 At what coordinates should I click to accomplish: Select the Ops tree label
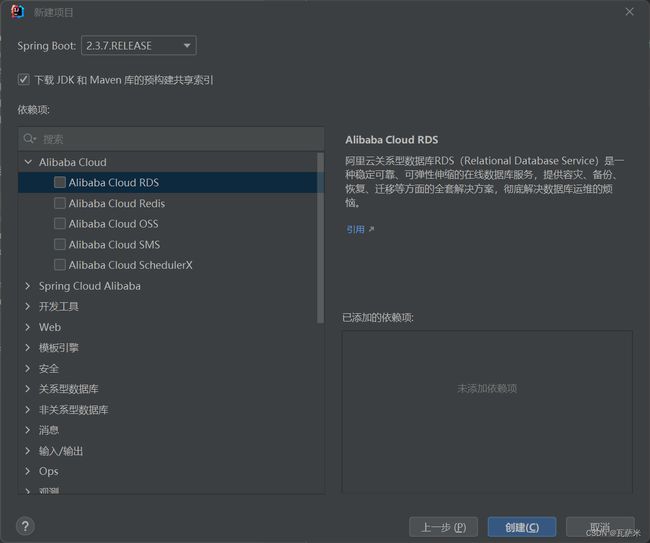click(x=49, y=471)
